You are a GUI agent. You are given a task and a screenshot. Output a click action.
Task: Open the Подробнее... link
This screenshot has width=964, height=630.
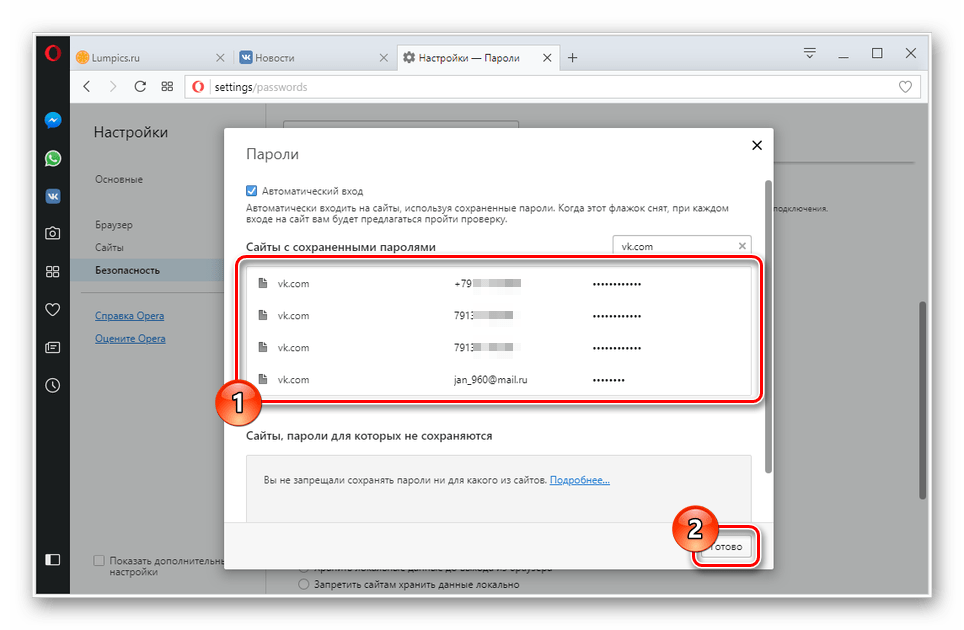click(x=580, y=480)
